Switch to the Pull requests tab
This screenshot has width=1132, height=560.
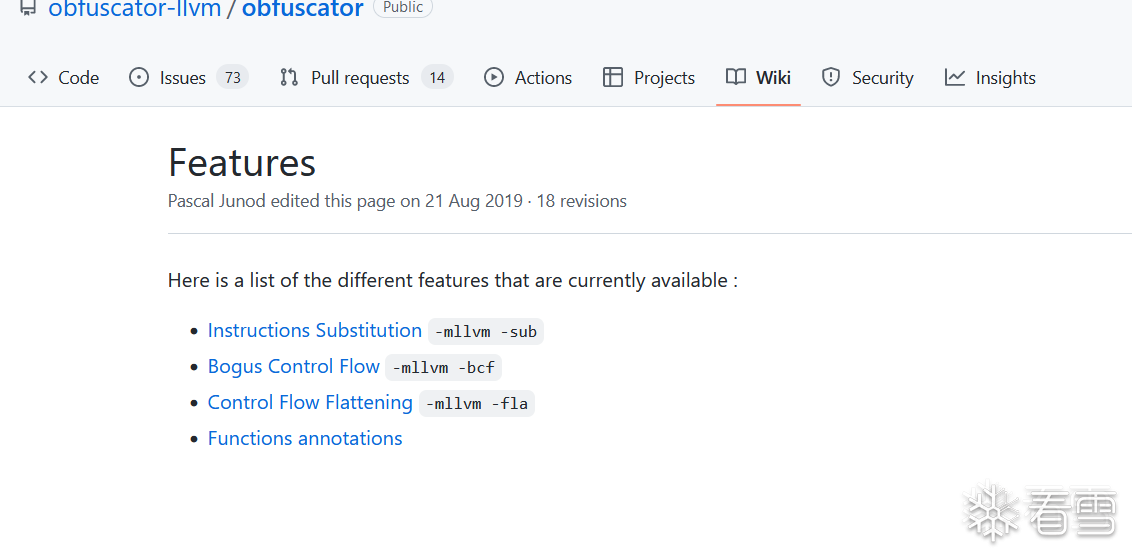(x=360, y=78)
